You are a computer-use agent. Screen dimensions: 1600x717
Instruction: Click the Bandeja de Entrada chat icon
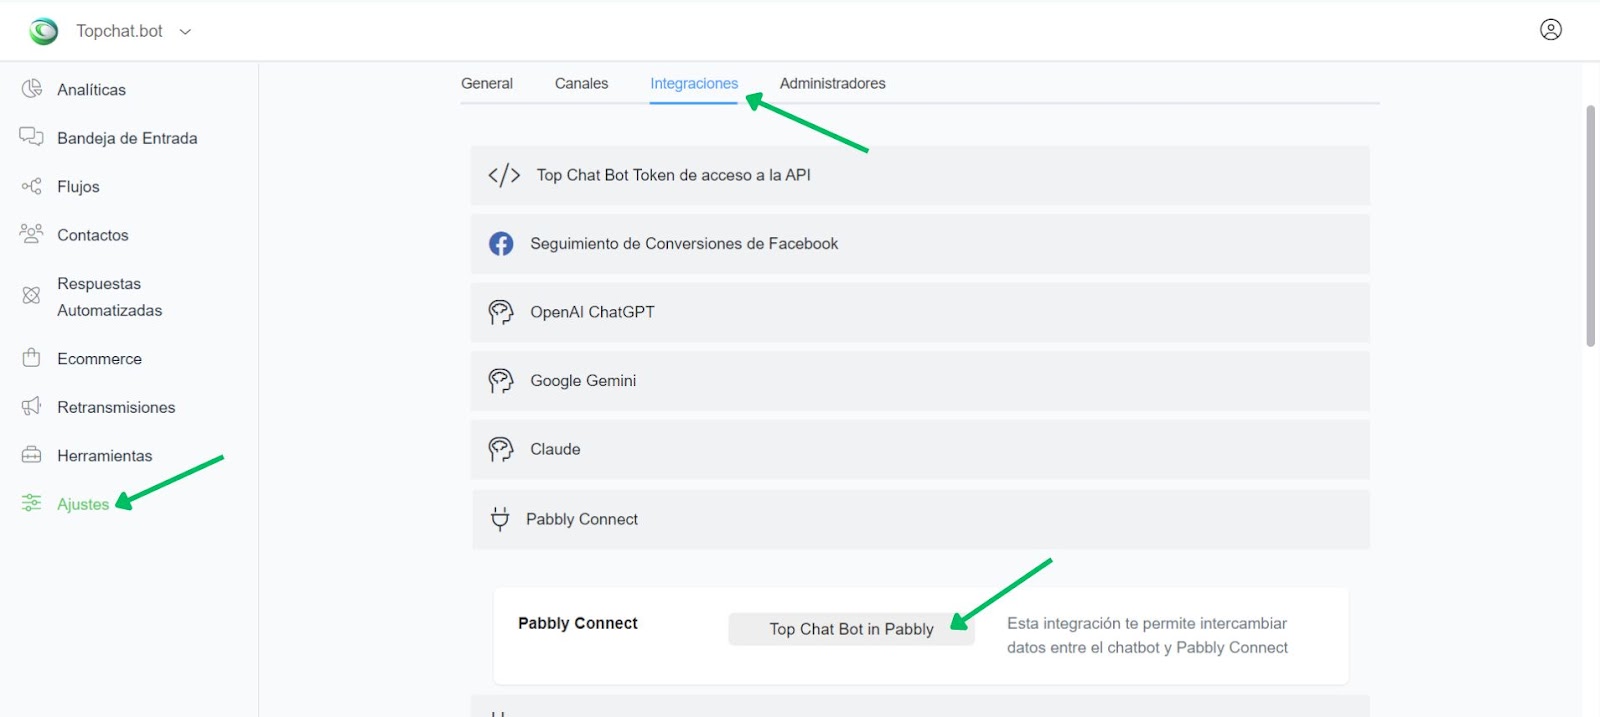click(x=32, y=137)
